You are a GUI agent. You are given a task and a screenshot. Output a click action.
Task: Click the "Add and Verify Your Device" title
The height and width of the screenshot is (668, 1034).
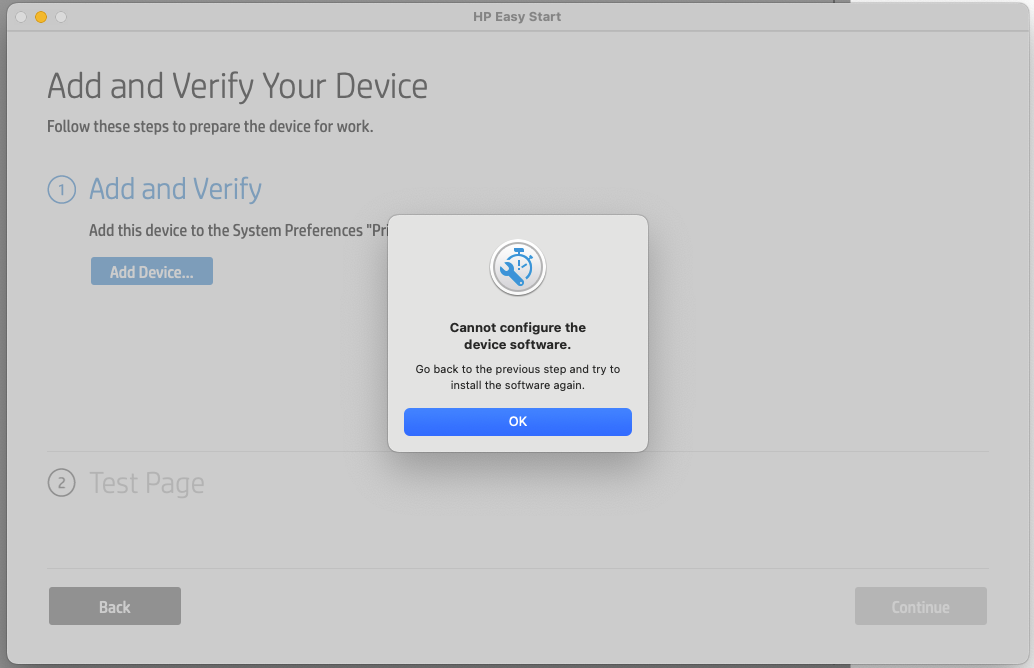click(237, 86)
